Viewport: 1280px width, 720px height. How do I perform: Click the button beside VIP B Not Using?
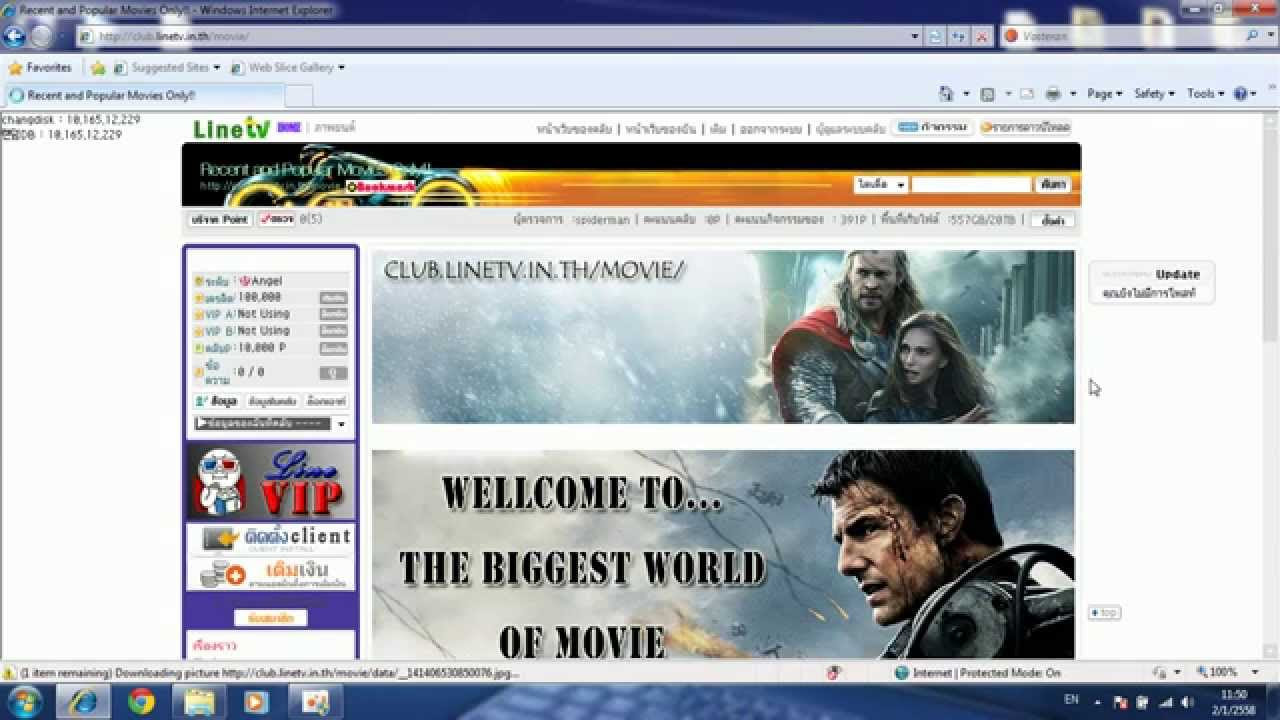[333, 331]
